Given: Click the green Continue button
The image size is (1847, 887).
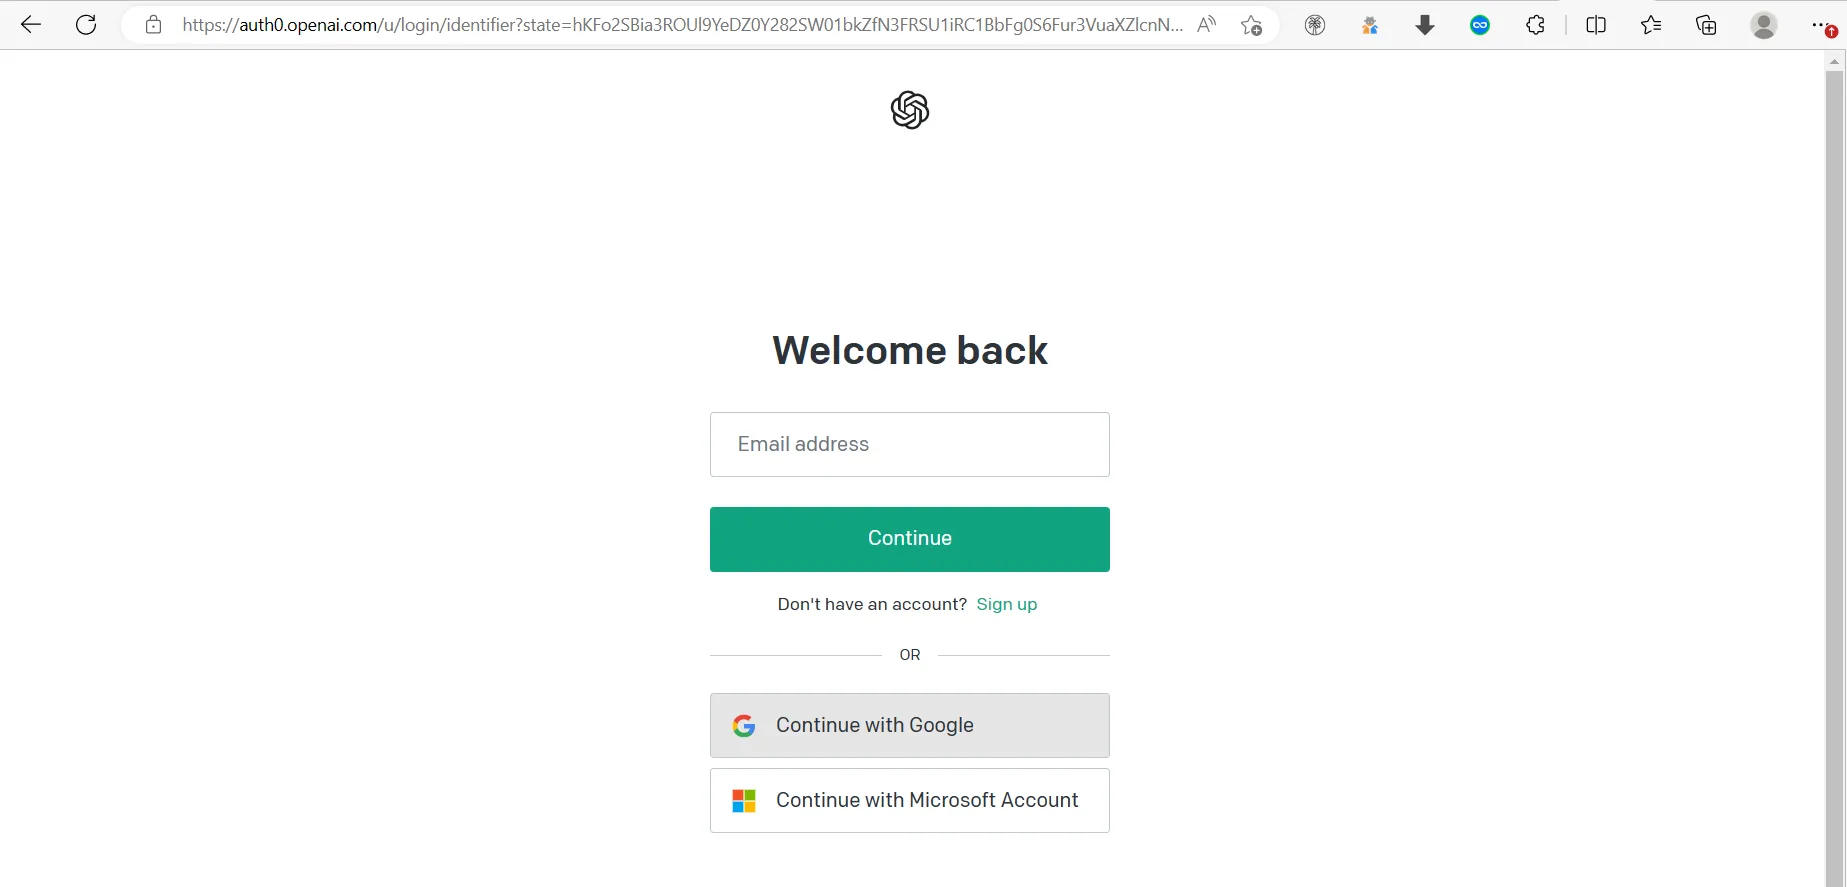Looking at the screenshot, I should point(910,539).
